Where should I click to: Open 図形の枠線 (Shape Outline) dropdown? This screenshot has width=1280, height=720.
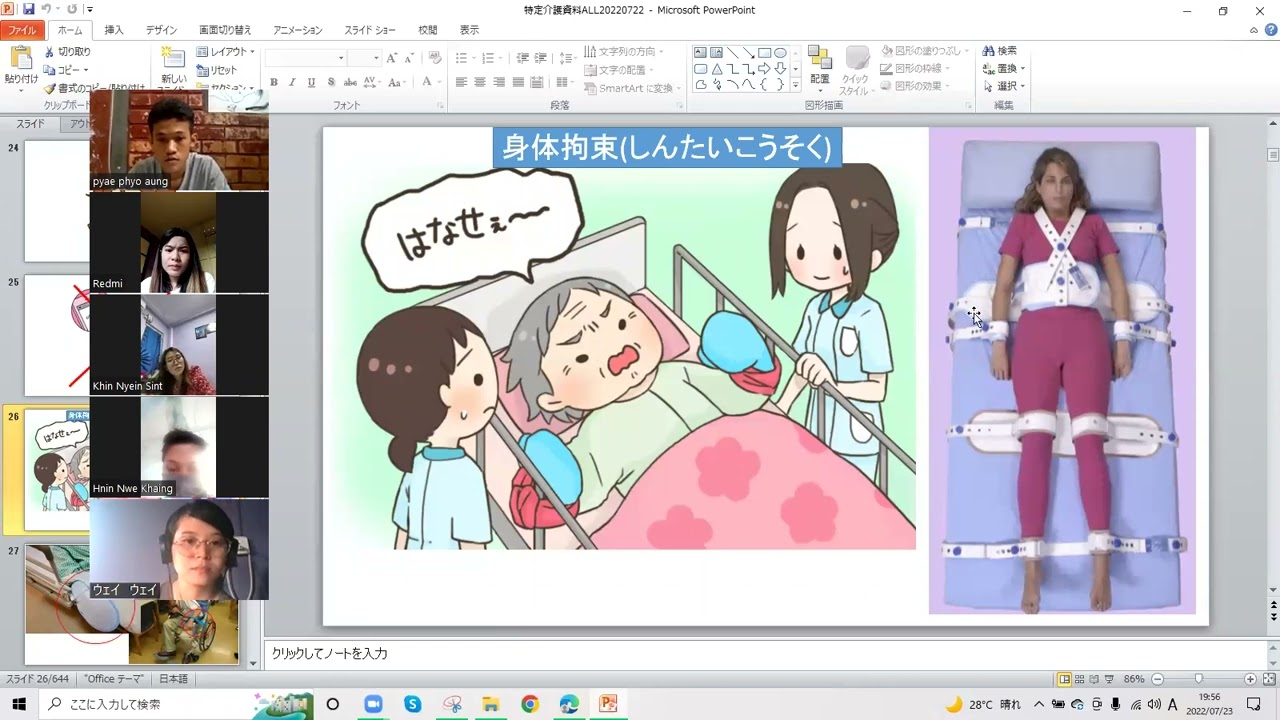[915, 69]
